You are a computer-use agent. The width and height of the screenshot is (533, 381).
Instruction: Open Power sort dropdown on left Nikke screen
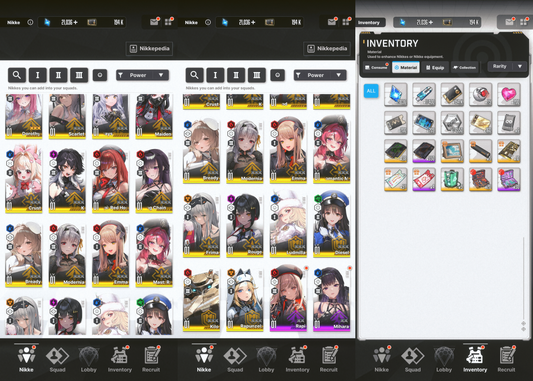click(142, 75)
